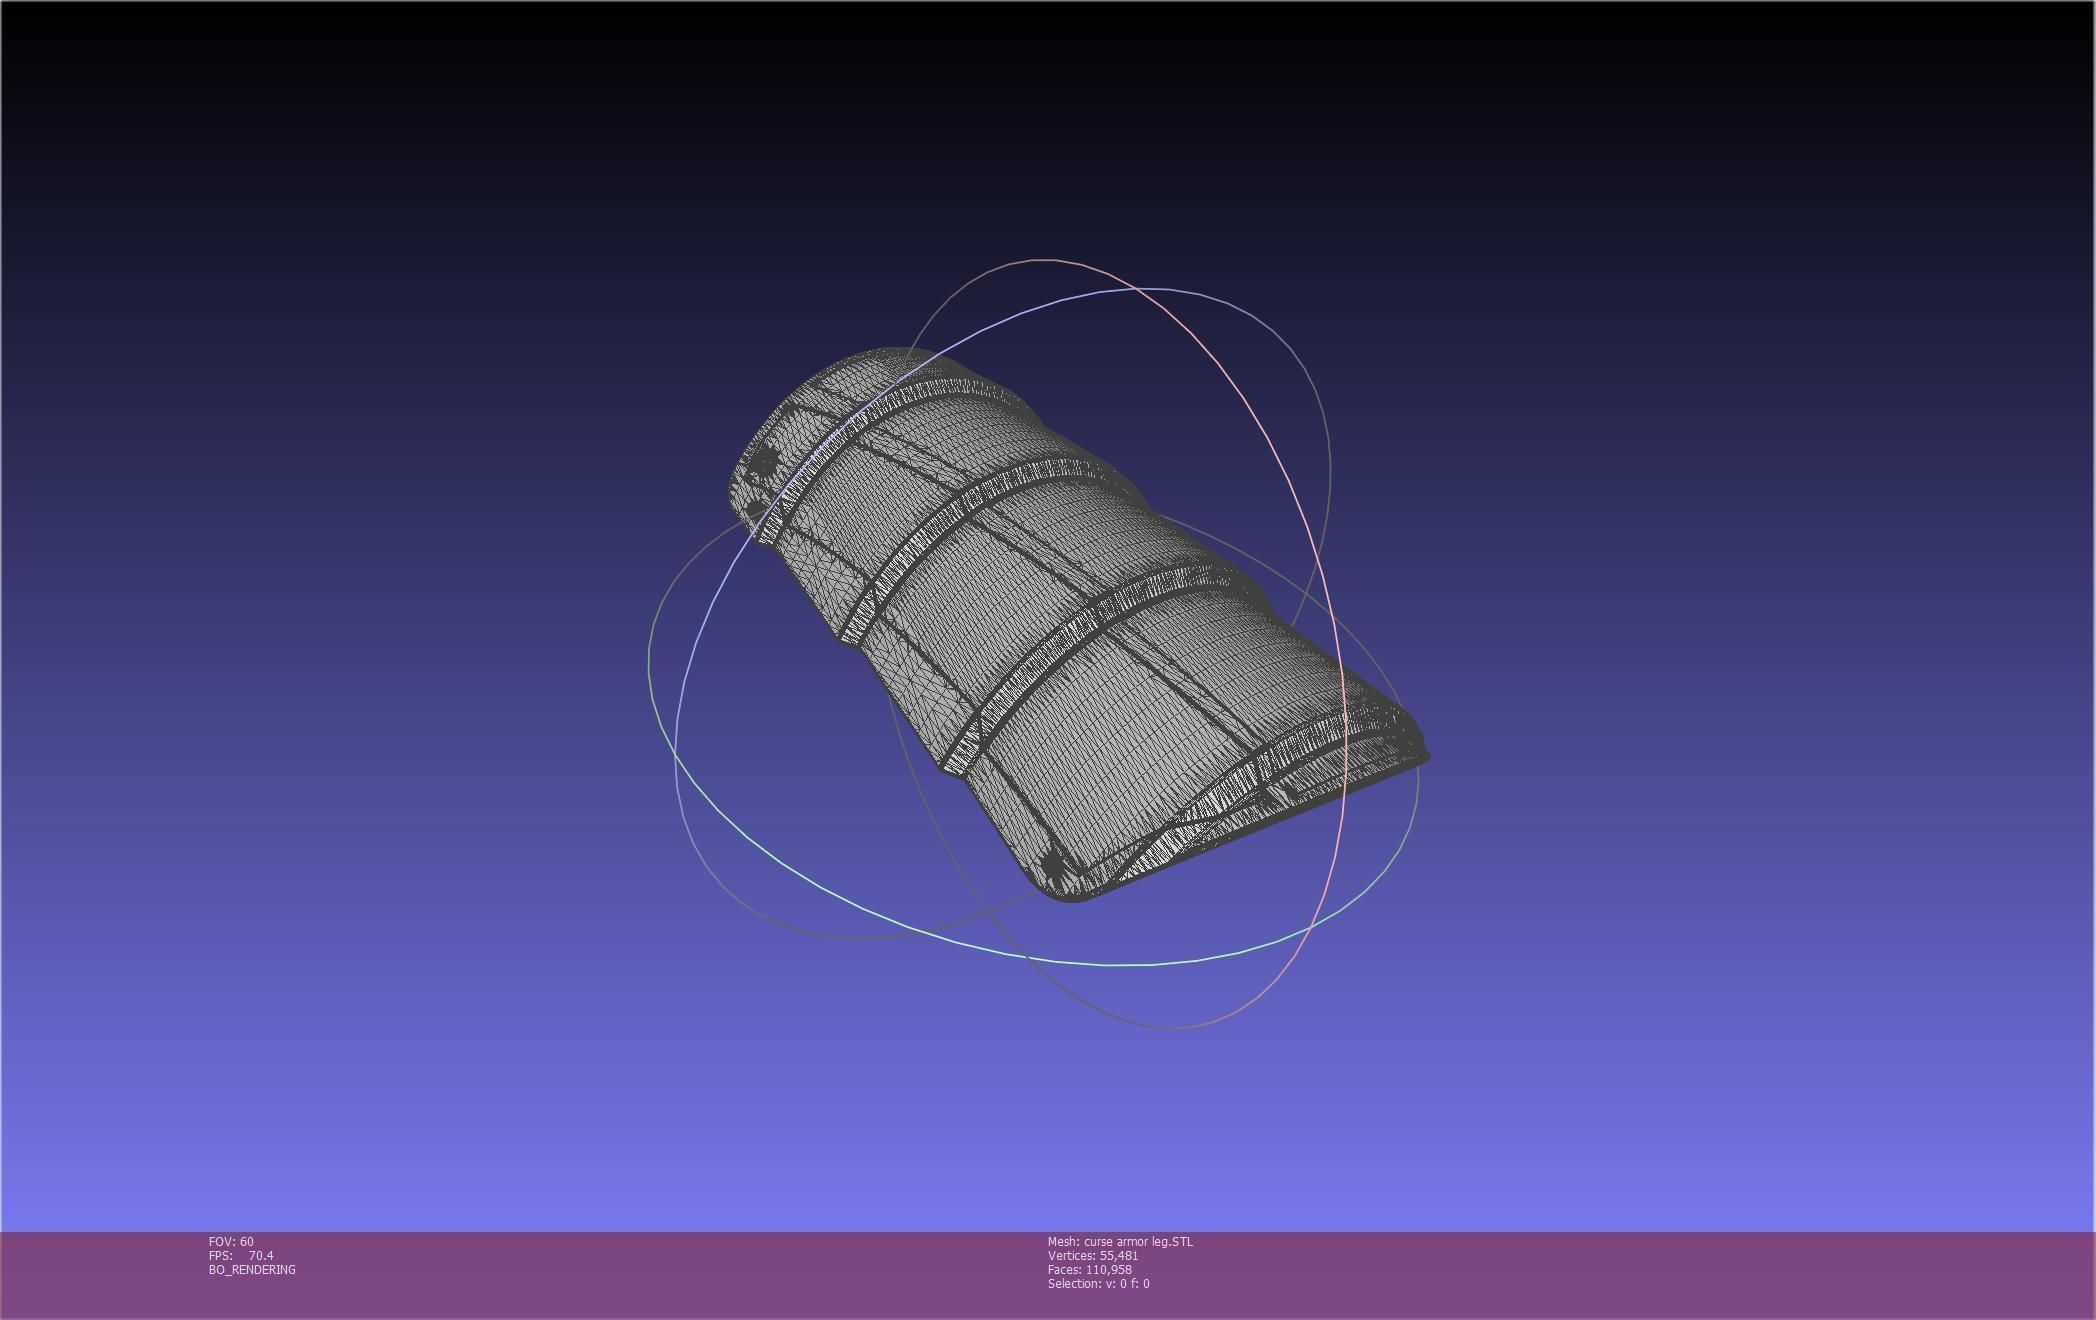Click the 'FOV: 60' status text
Image resolution: width=2096 pixels, height=1320 pixels.
tap(231, 1241)
